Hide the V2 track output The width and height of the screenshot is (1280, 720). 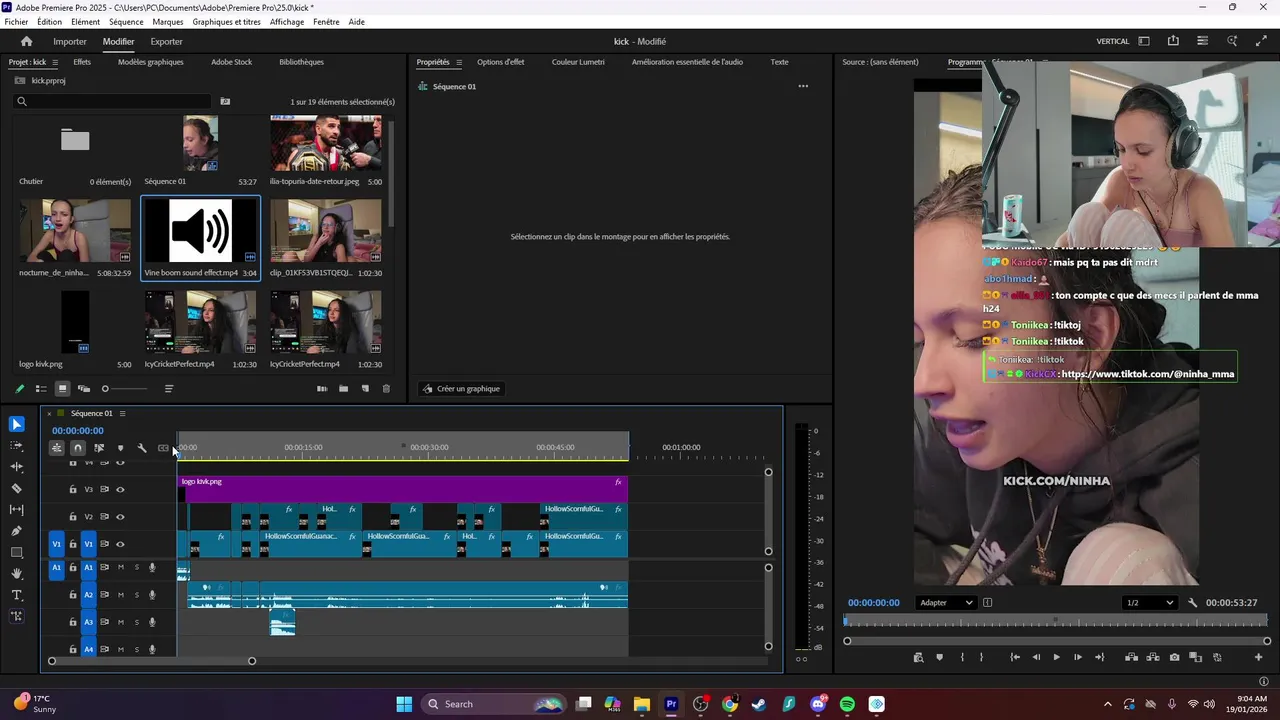point(120,517)
